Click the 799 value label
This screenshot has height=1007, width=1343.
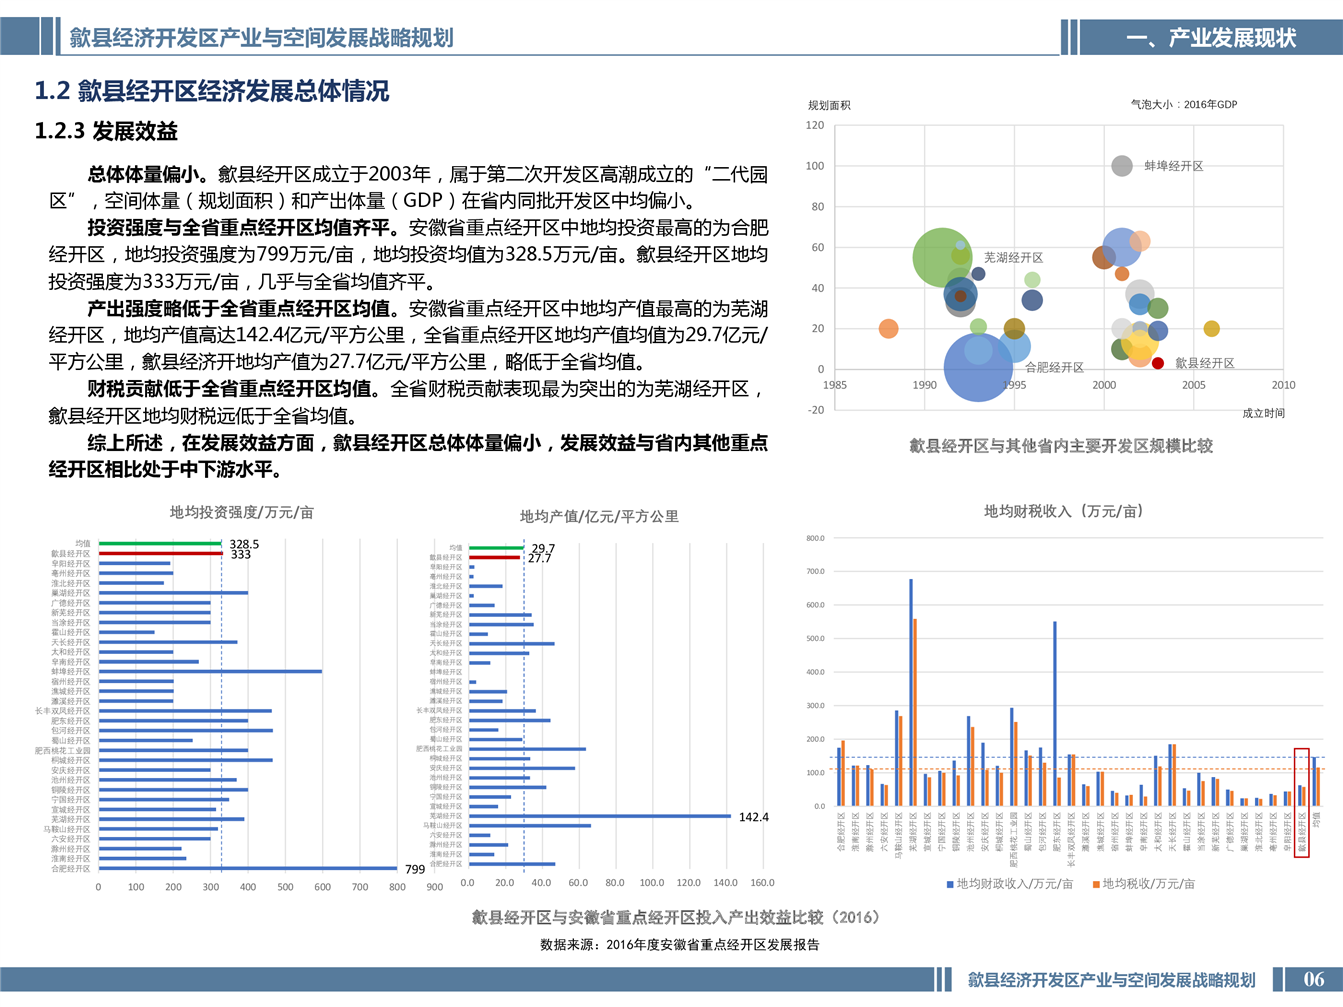click(415, 869)
